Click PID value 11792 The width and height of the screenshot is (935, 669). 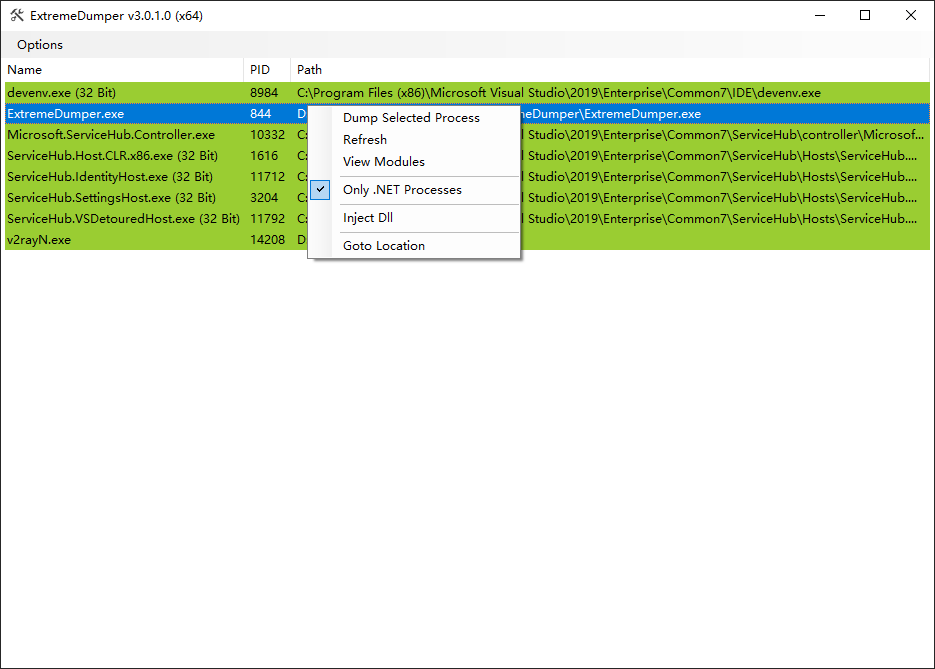coord(268,219)
